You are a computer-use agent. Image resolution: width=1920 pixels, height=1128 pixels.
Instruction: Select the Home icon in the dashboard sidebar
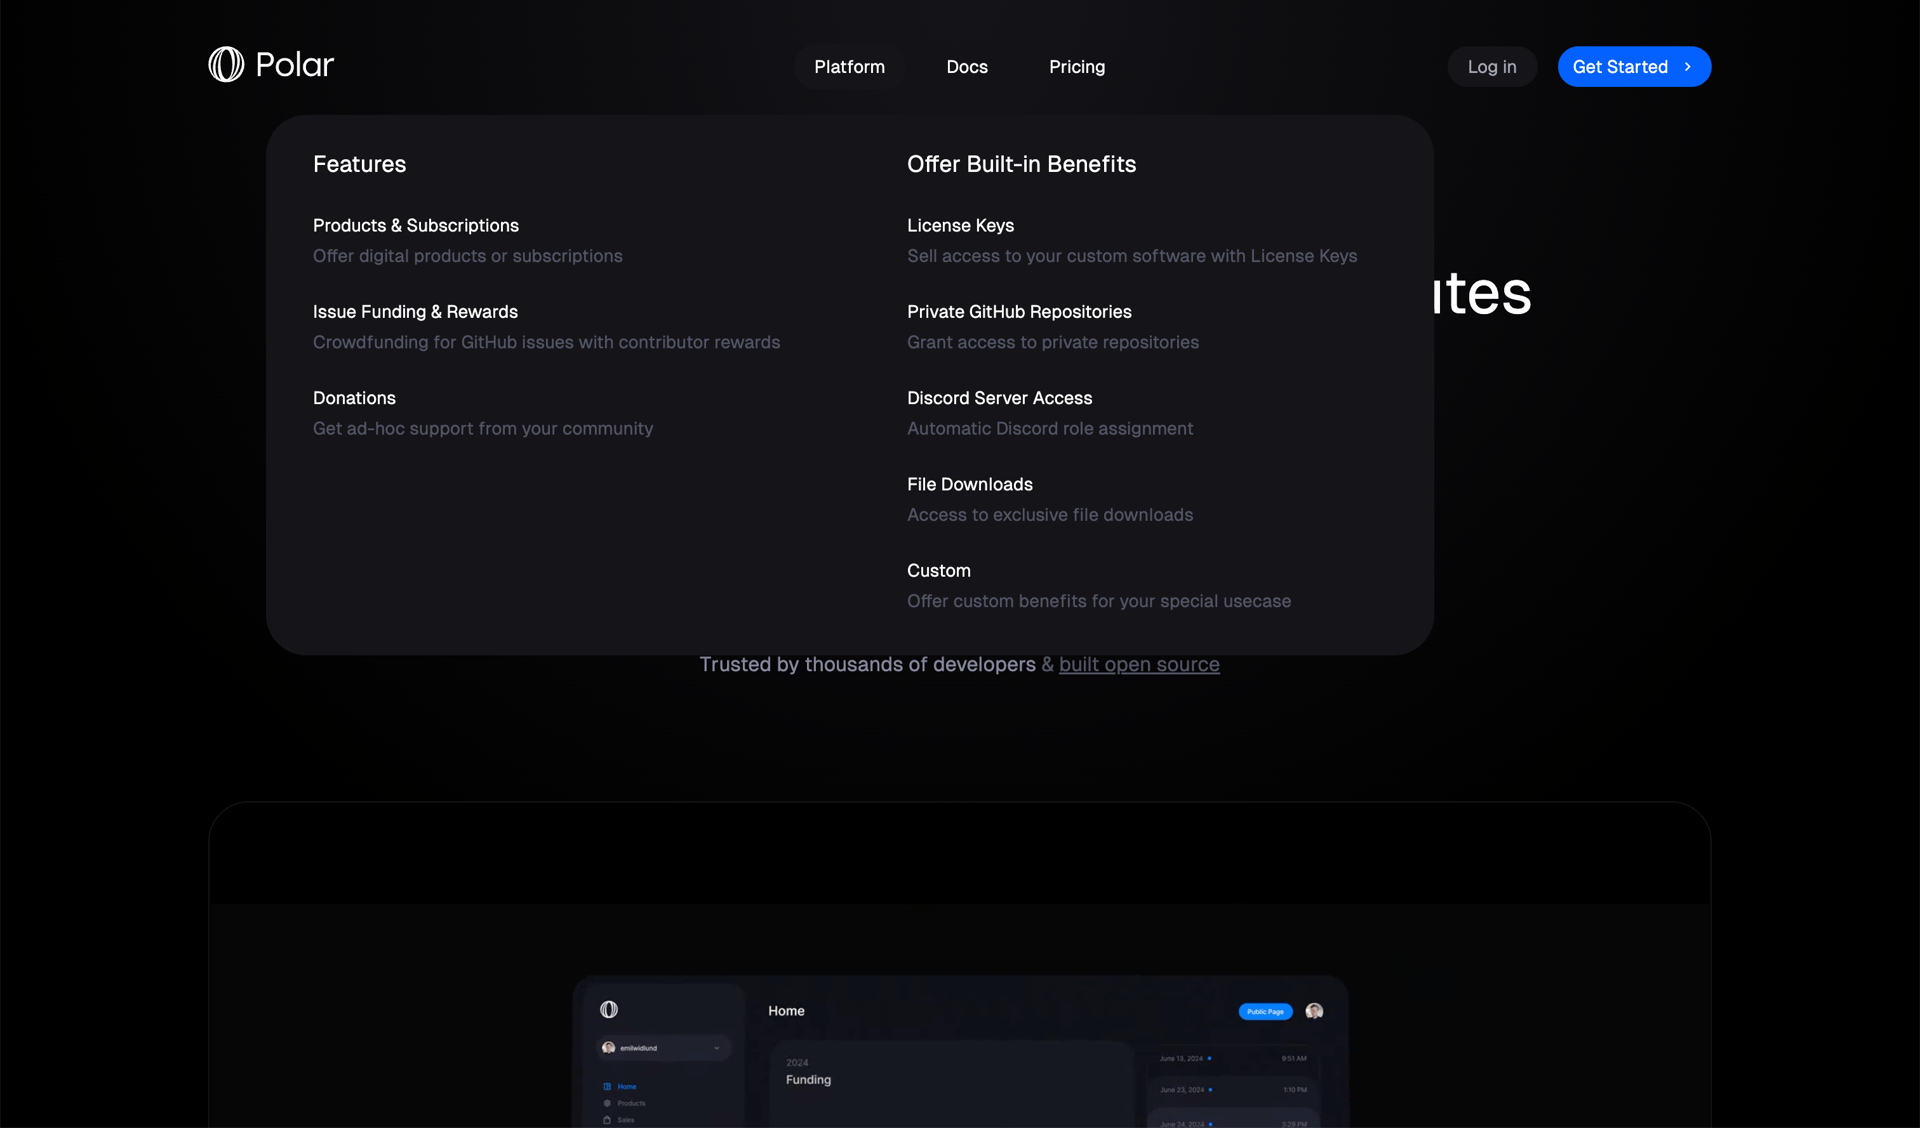tap(607, 1087)
